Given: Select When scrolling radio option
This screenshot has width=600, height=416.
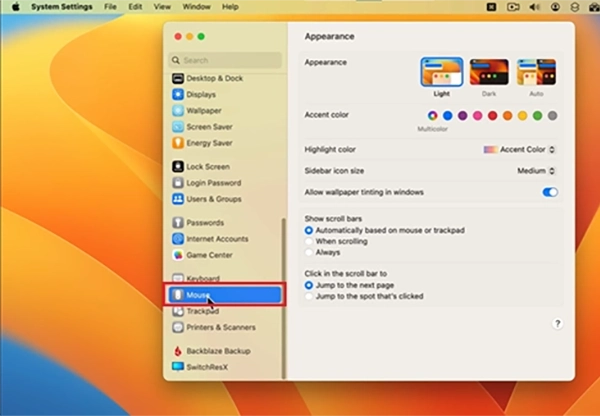Looking at the screenshot, I should (x=308, y=241).
